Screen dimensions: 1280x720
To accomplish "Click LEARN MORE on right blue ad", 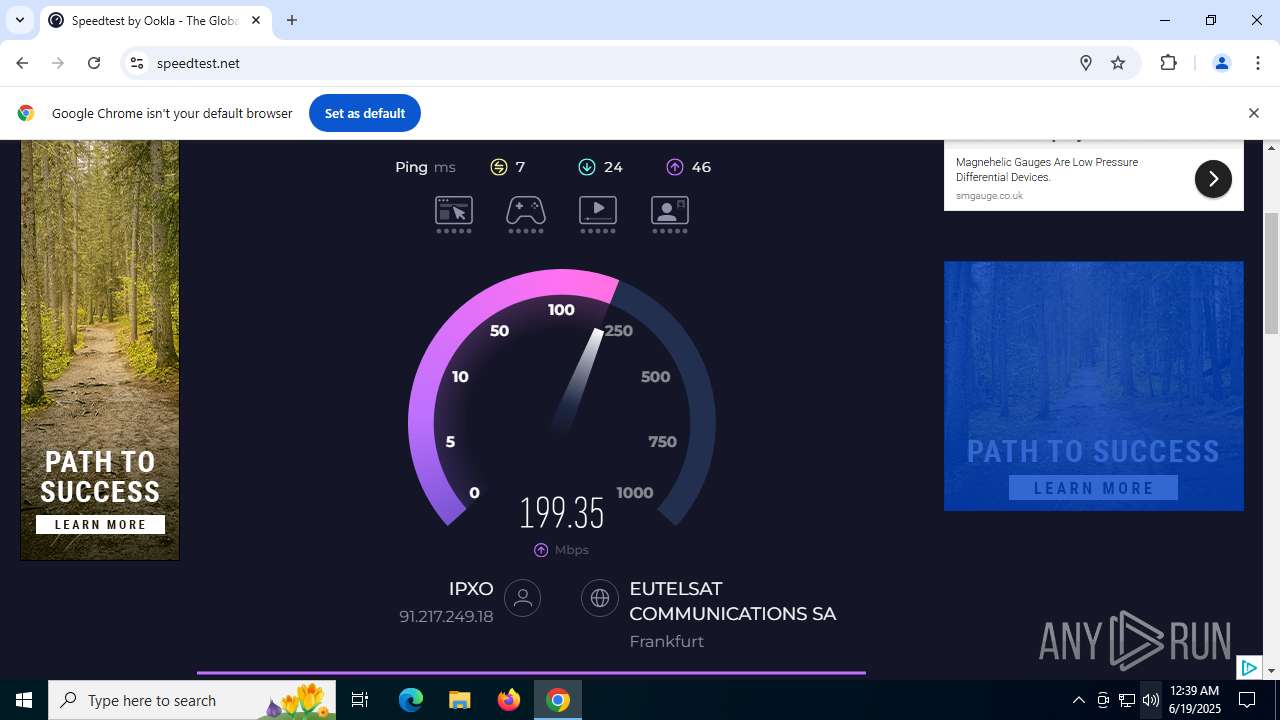I will [x=1093, y=488].
